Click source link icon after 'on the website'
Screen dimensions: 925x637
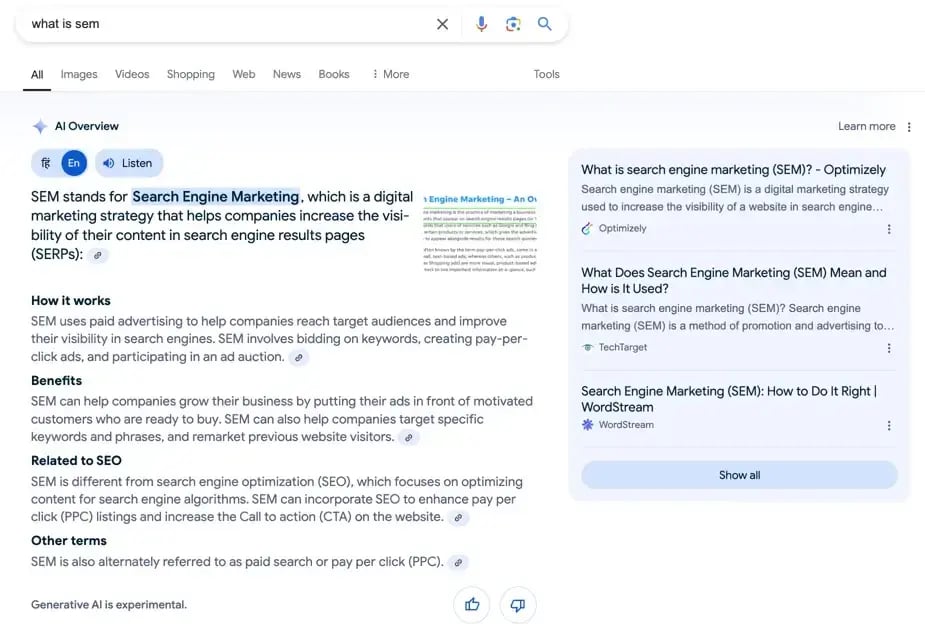(458, 518)
